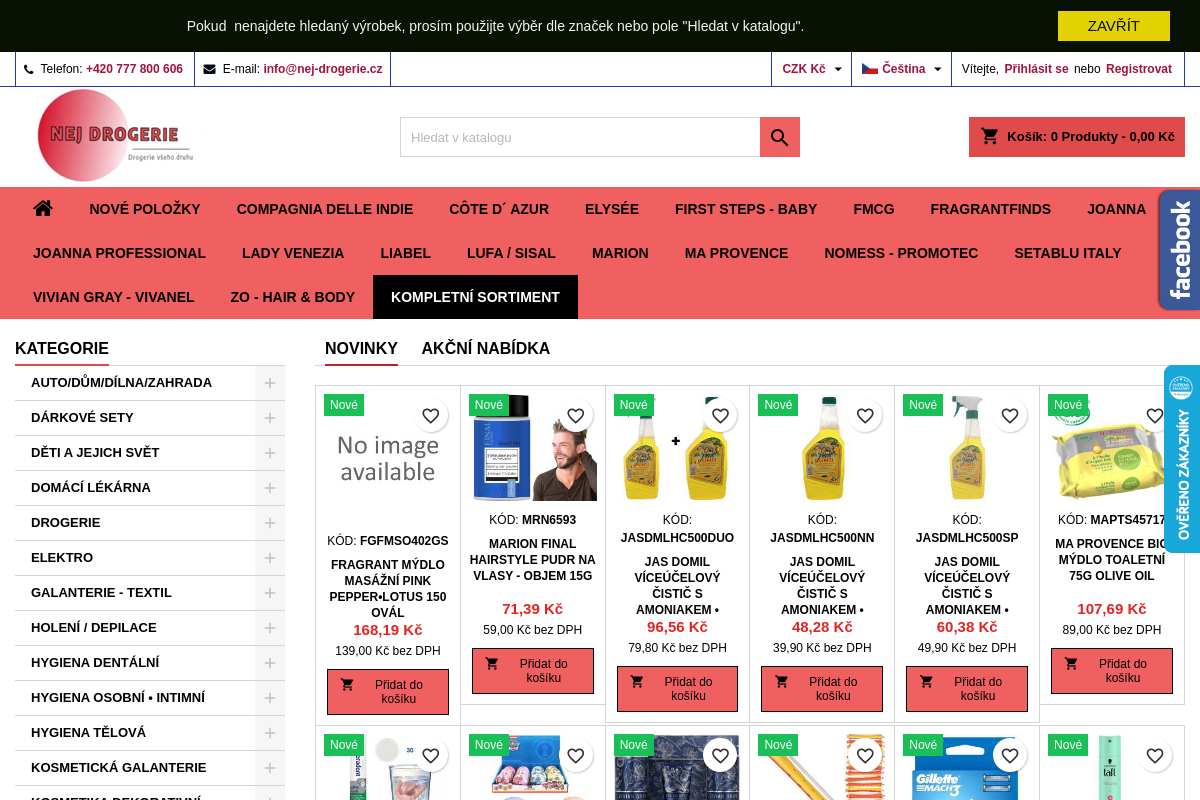Image resolution: width=1200 pixels, height=800 pixels.
Task: Open the Ověřeno zákazníky side badge
Action: pyautogui.click(x=1182, y=459)
